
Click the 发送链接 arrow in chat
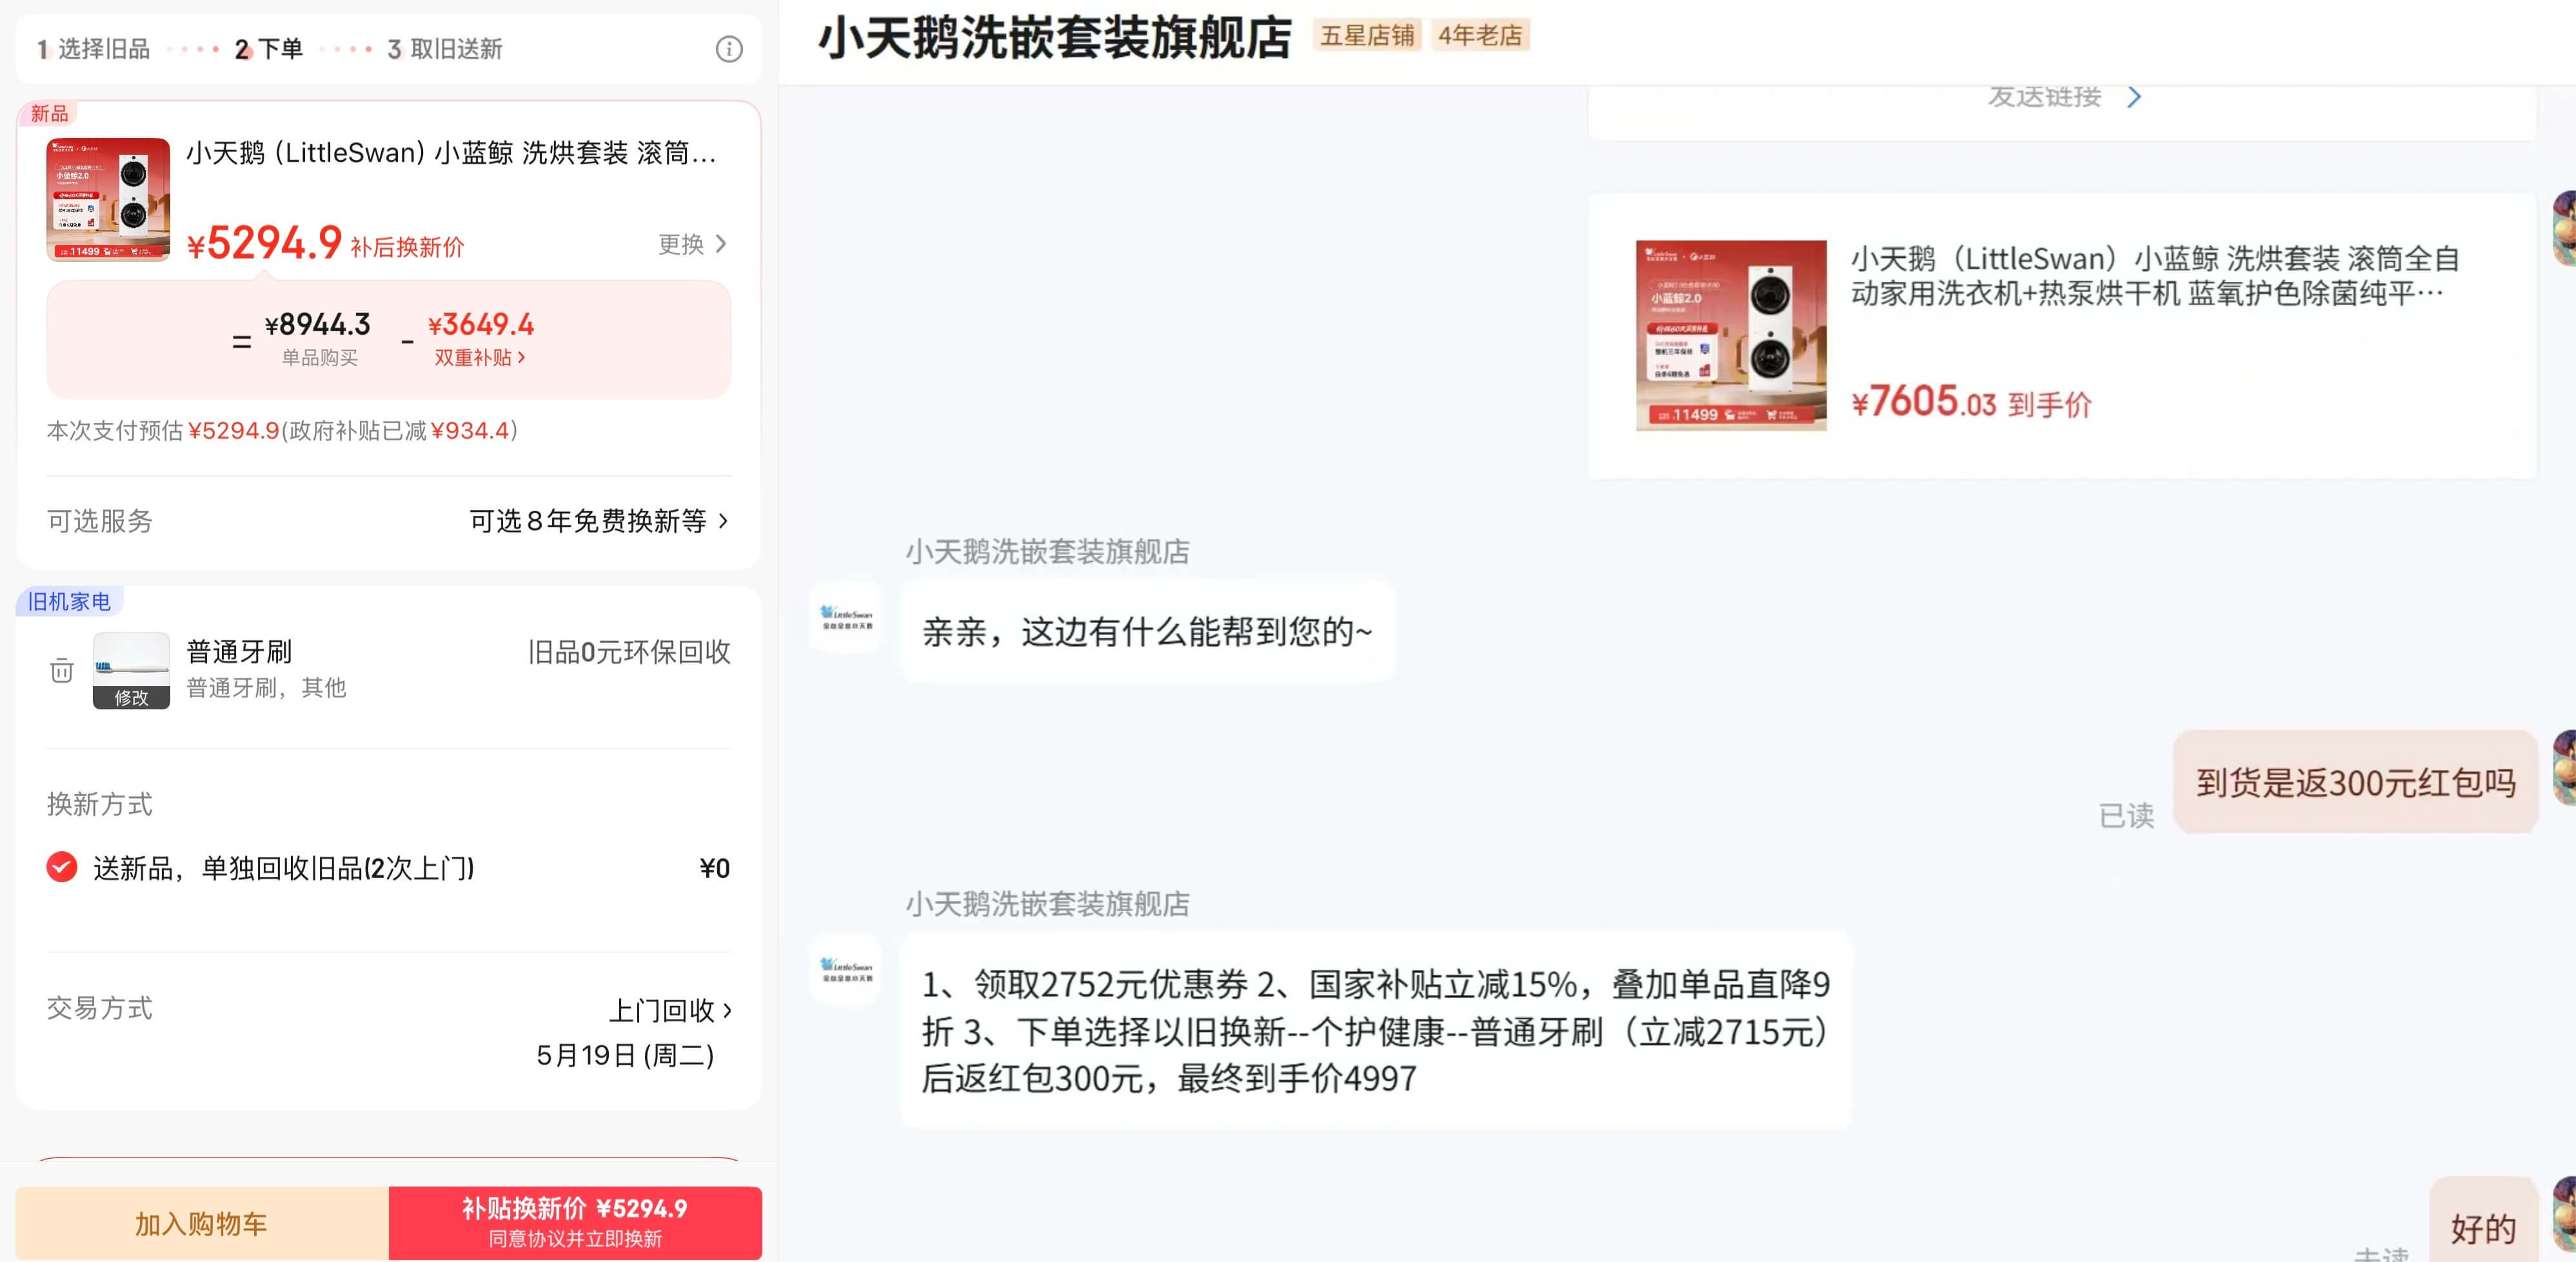2134,97
